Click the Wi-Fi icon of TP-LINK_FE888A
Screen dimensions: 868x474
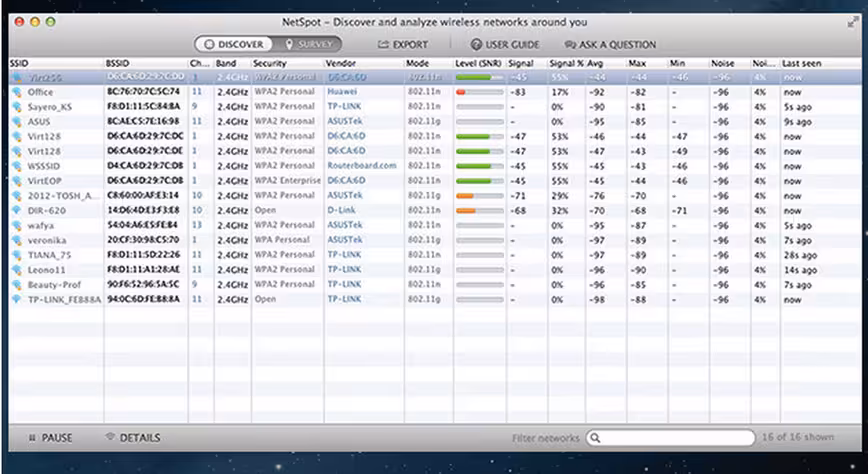(17, 299)
